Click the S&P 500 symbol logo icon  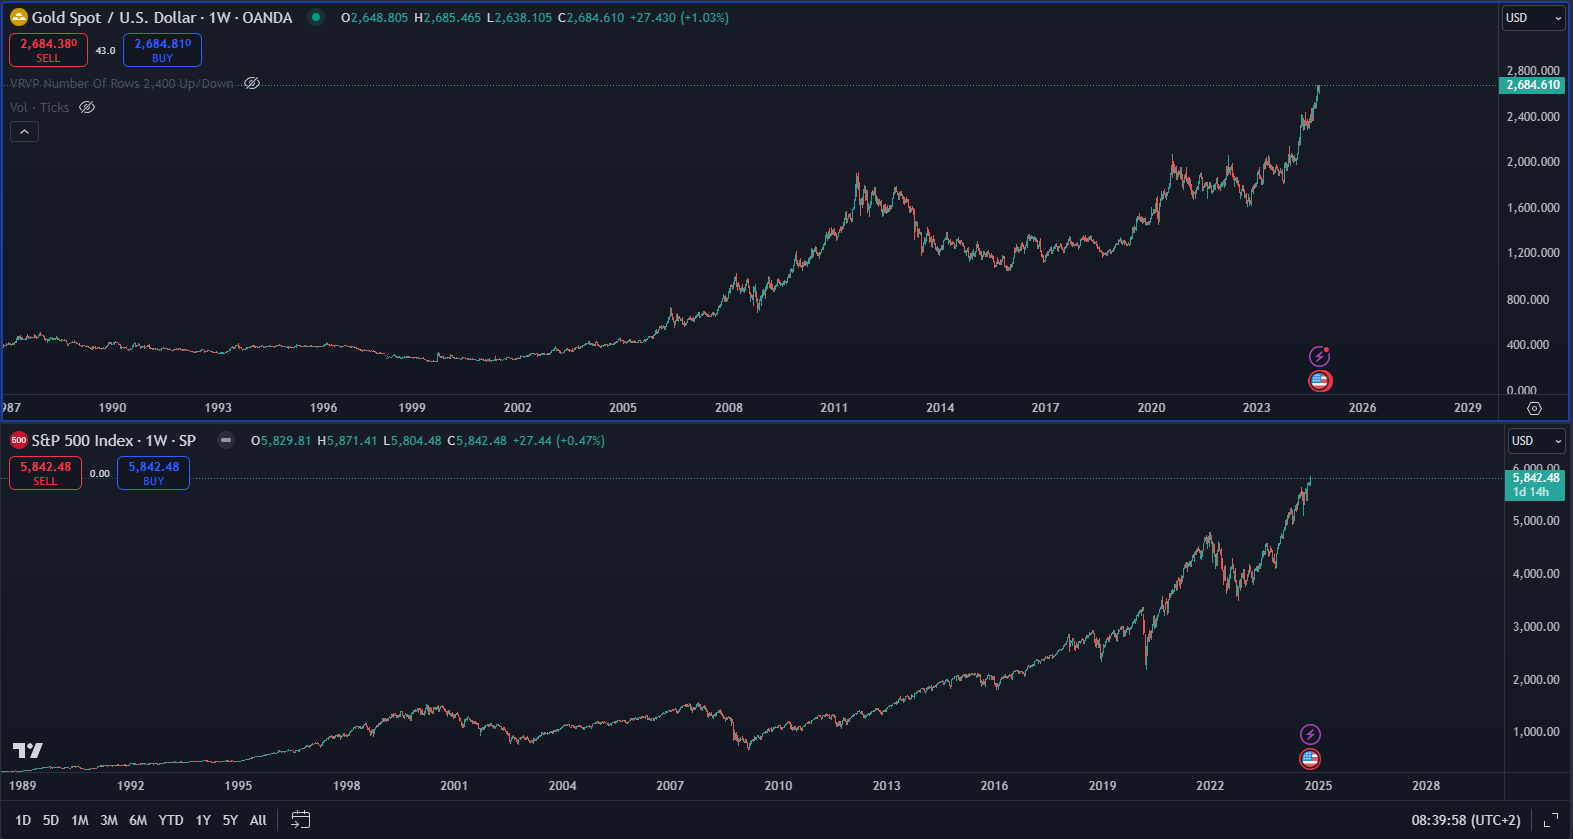[18, 440]
